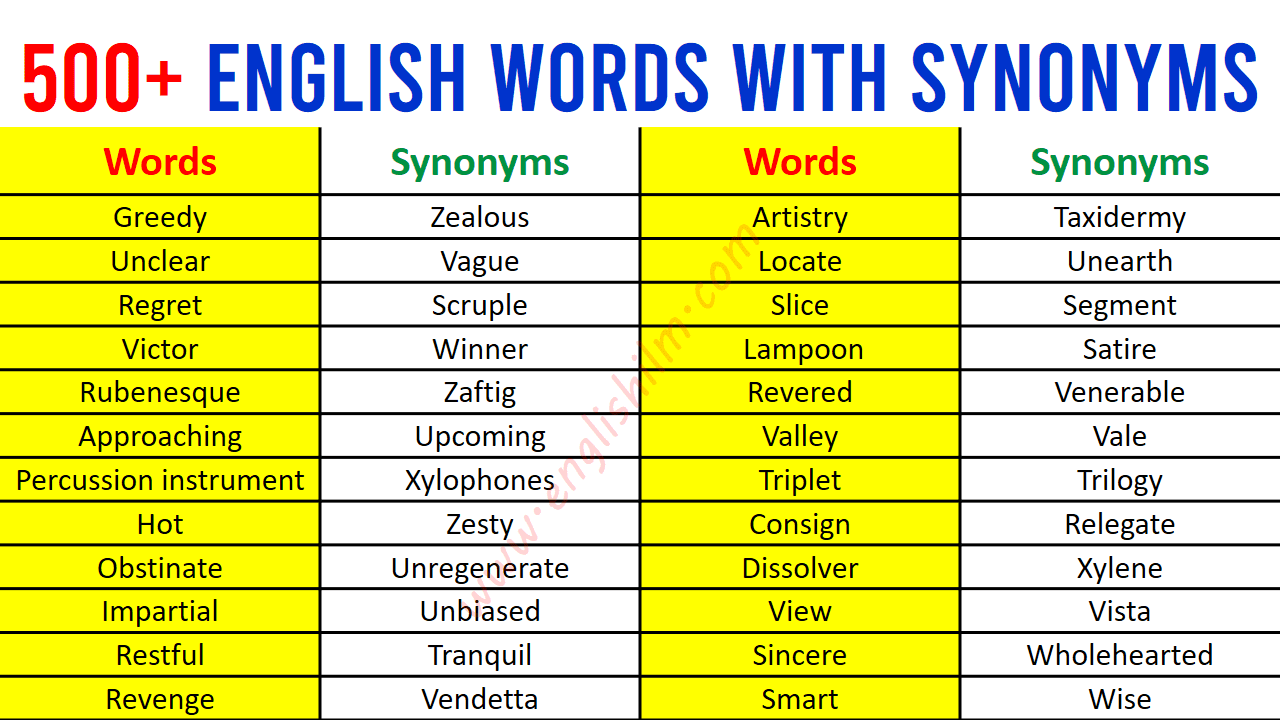The width and height of the screenshot is (1280, 720).
Task: Select the 'Percussion instrument' cell
Action: click(160, 480)
